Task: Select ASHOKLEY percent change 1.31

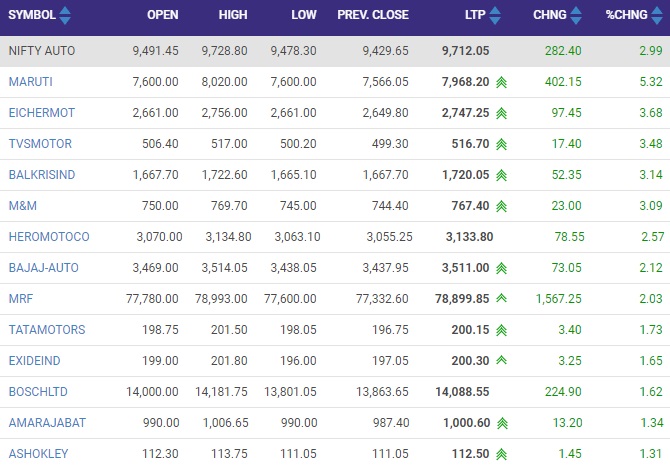Action: coord(651,454)
